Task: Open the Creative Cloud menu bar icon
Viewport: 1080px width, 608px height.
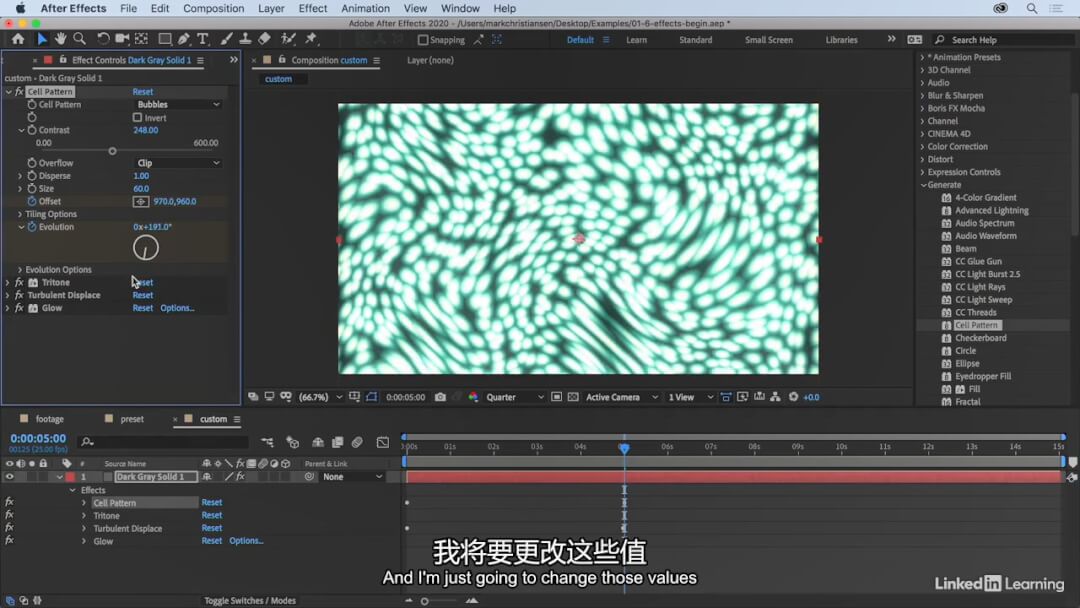Action: (1001, 8)
